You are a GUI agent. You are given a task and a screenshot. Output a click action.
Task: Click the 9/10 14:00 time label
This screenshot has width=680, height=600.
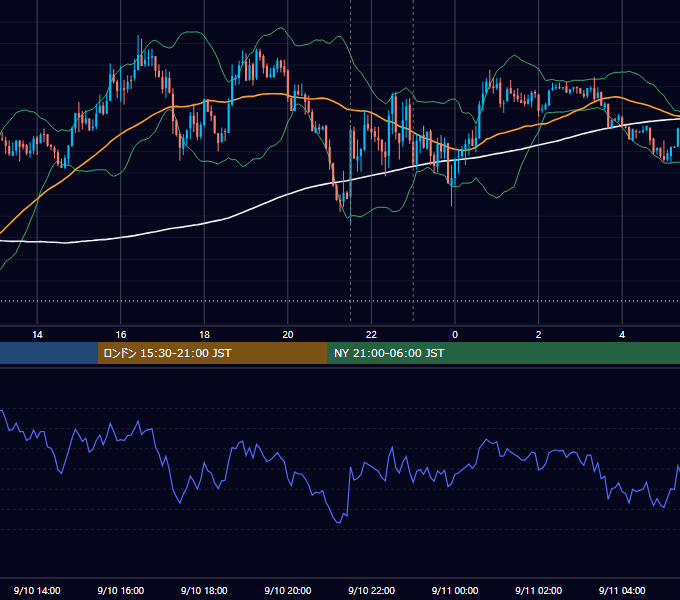pos(37,590)
